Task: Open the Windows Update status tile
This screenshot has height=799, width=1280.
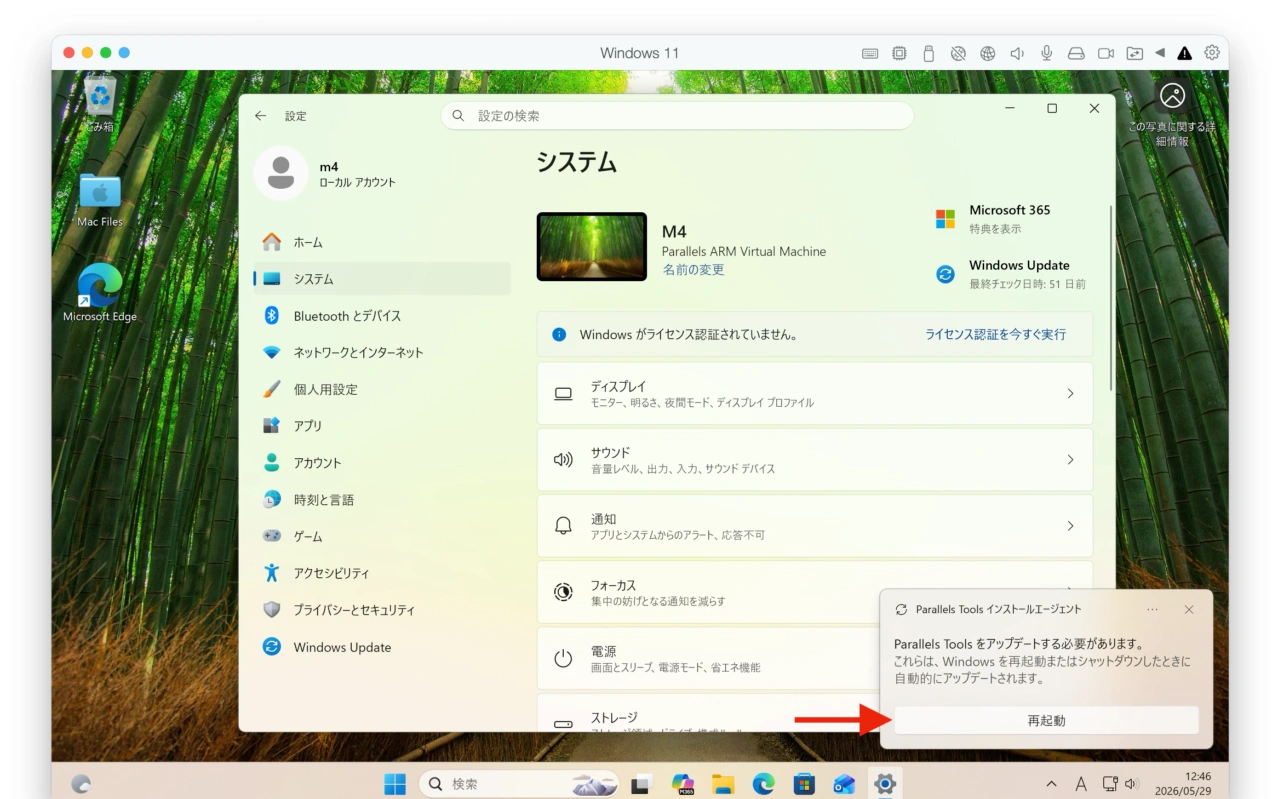Action: [1010, 274]
